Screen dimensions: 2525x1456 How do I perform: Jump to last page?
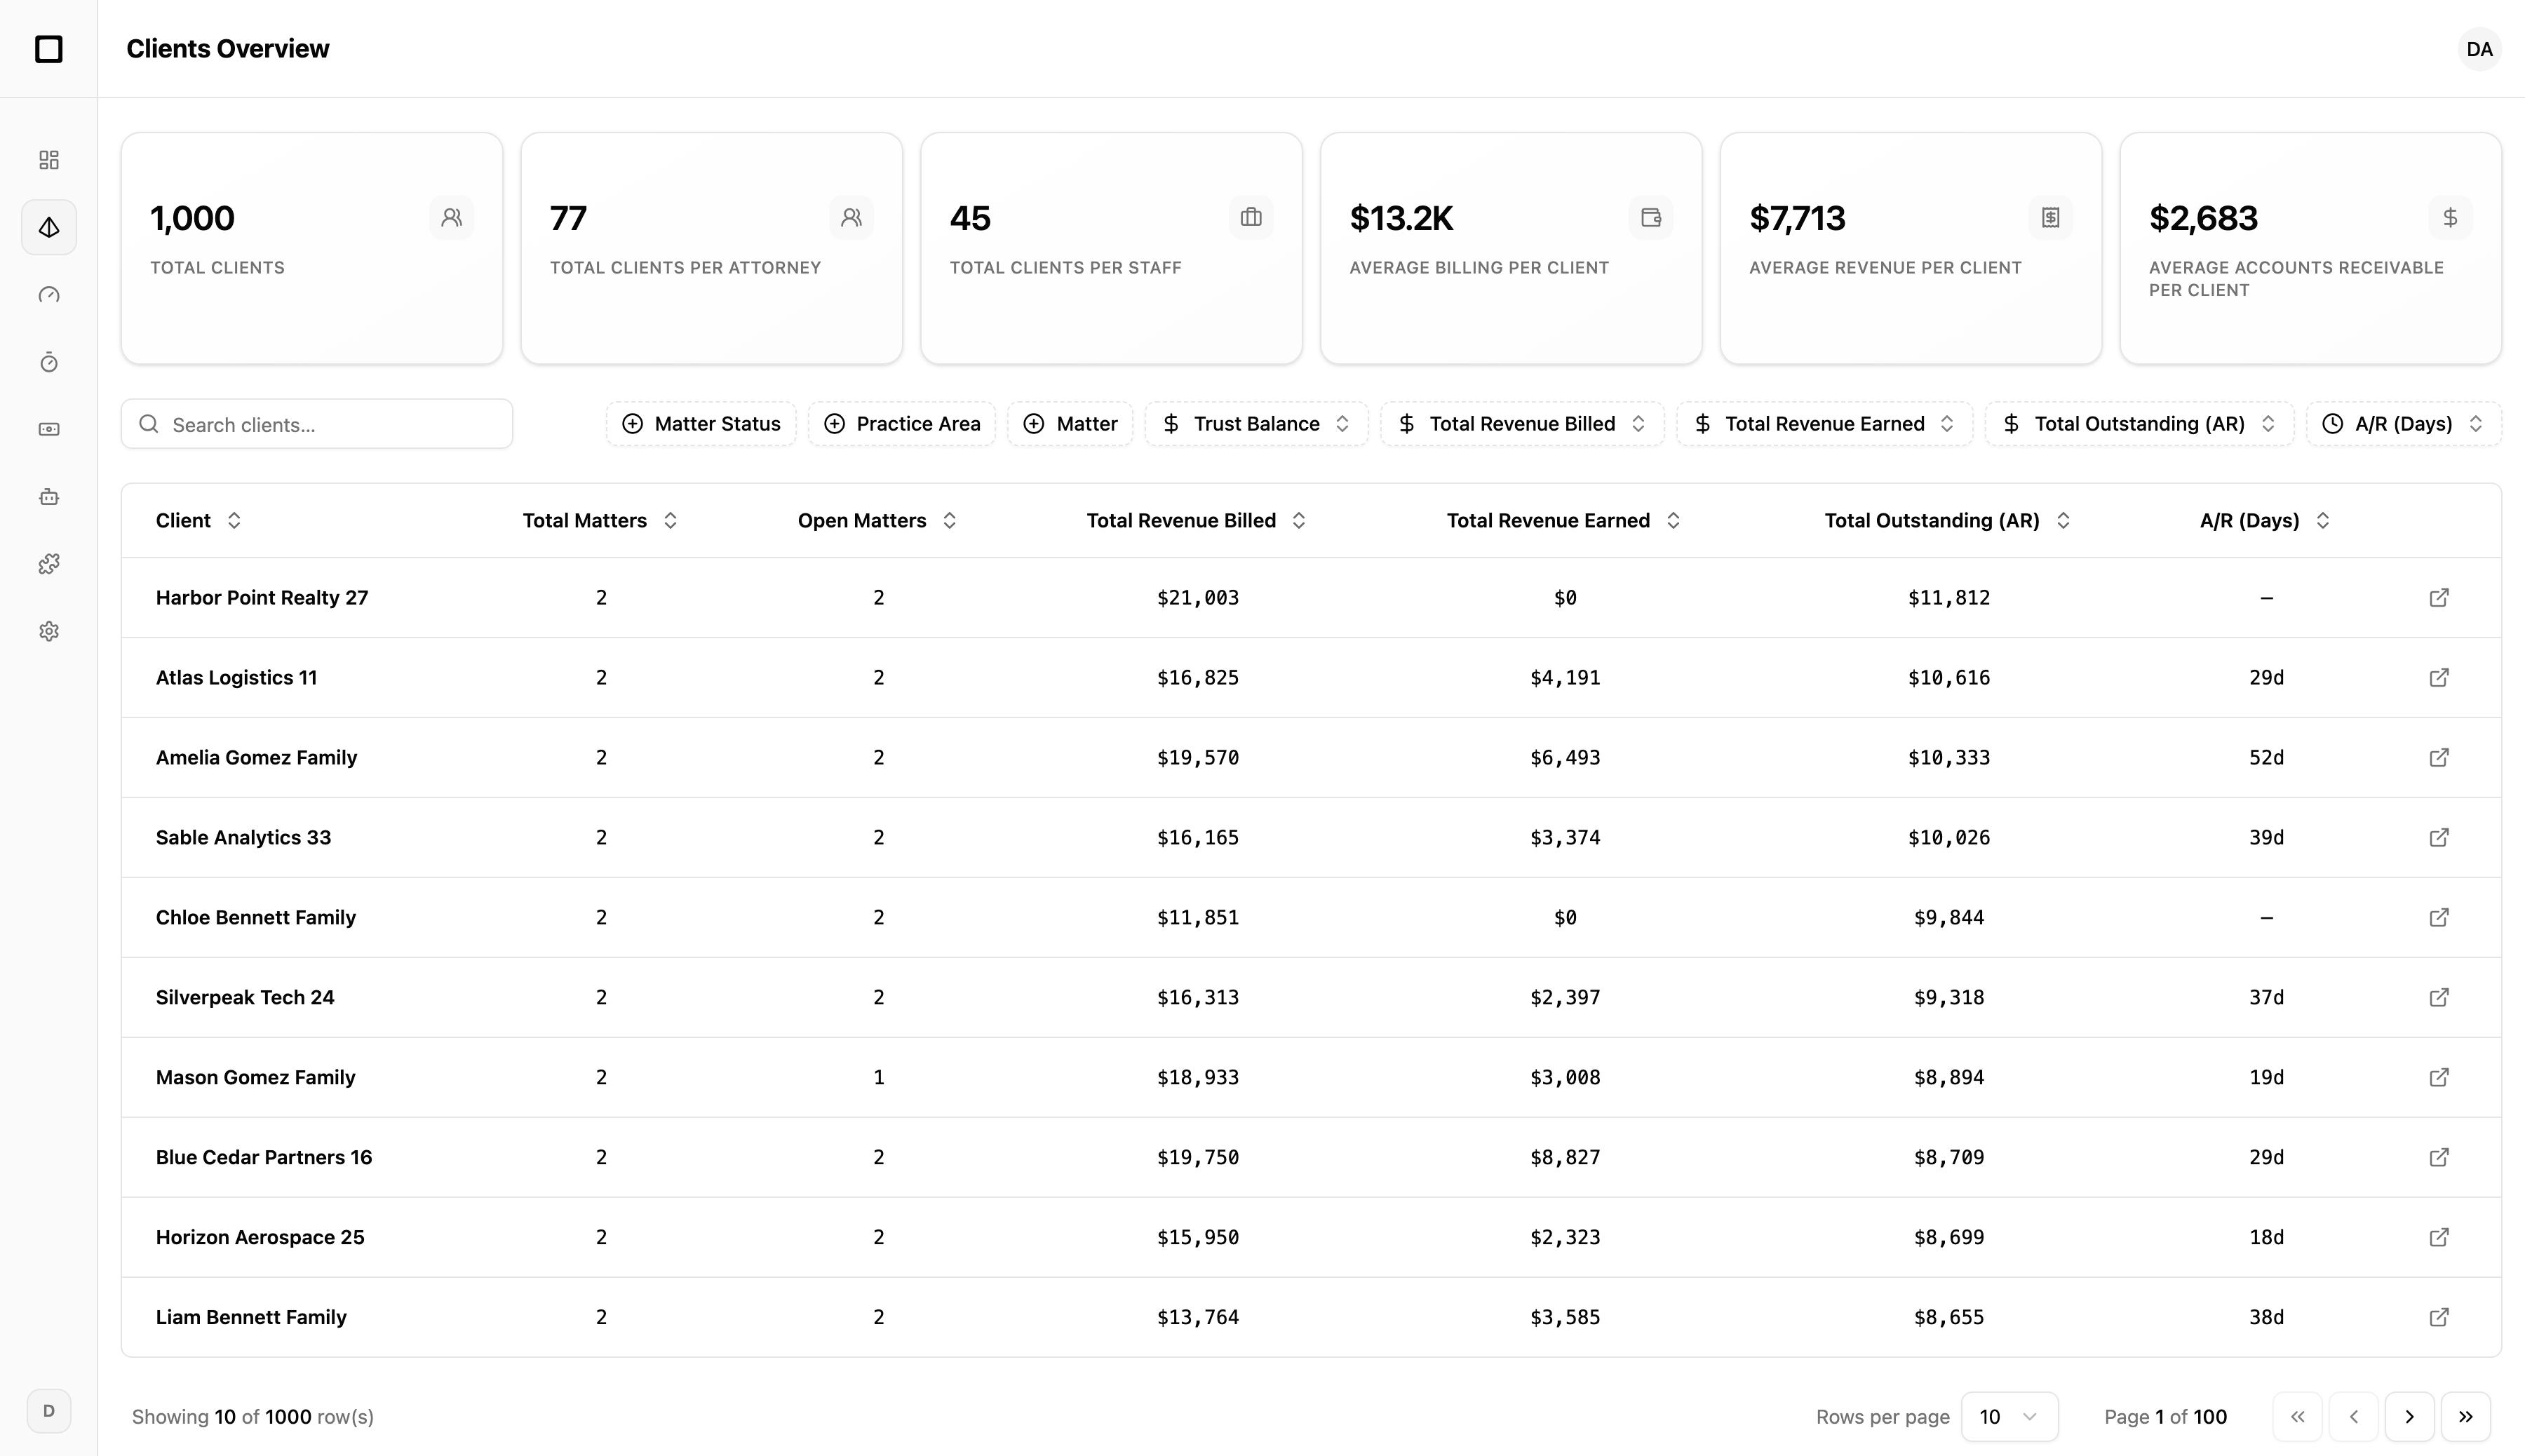click(2465, 1417)
